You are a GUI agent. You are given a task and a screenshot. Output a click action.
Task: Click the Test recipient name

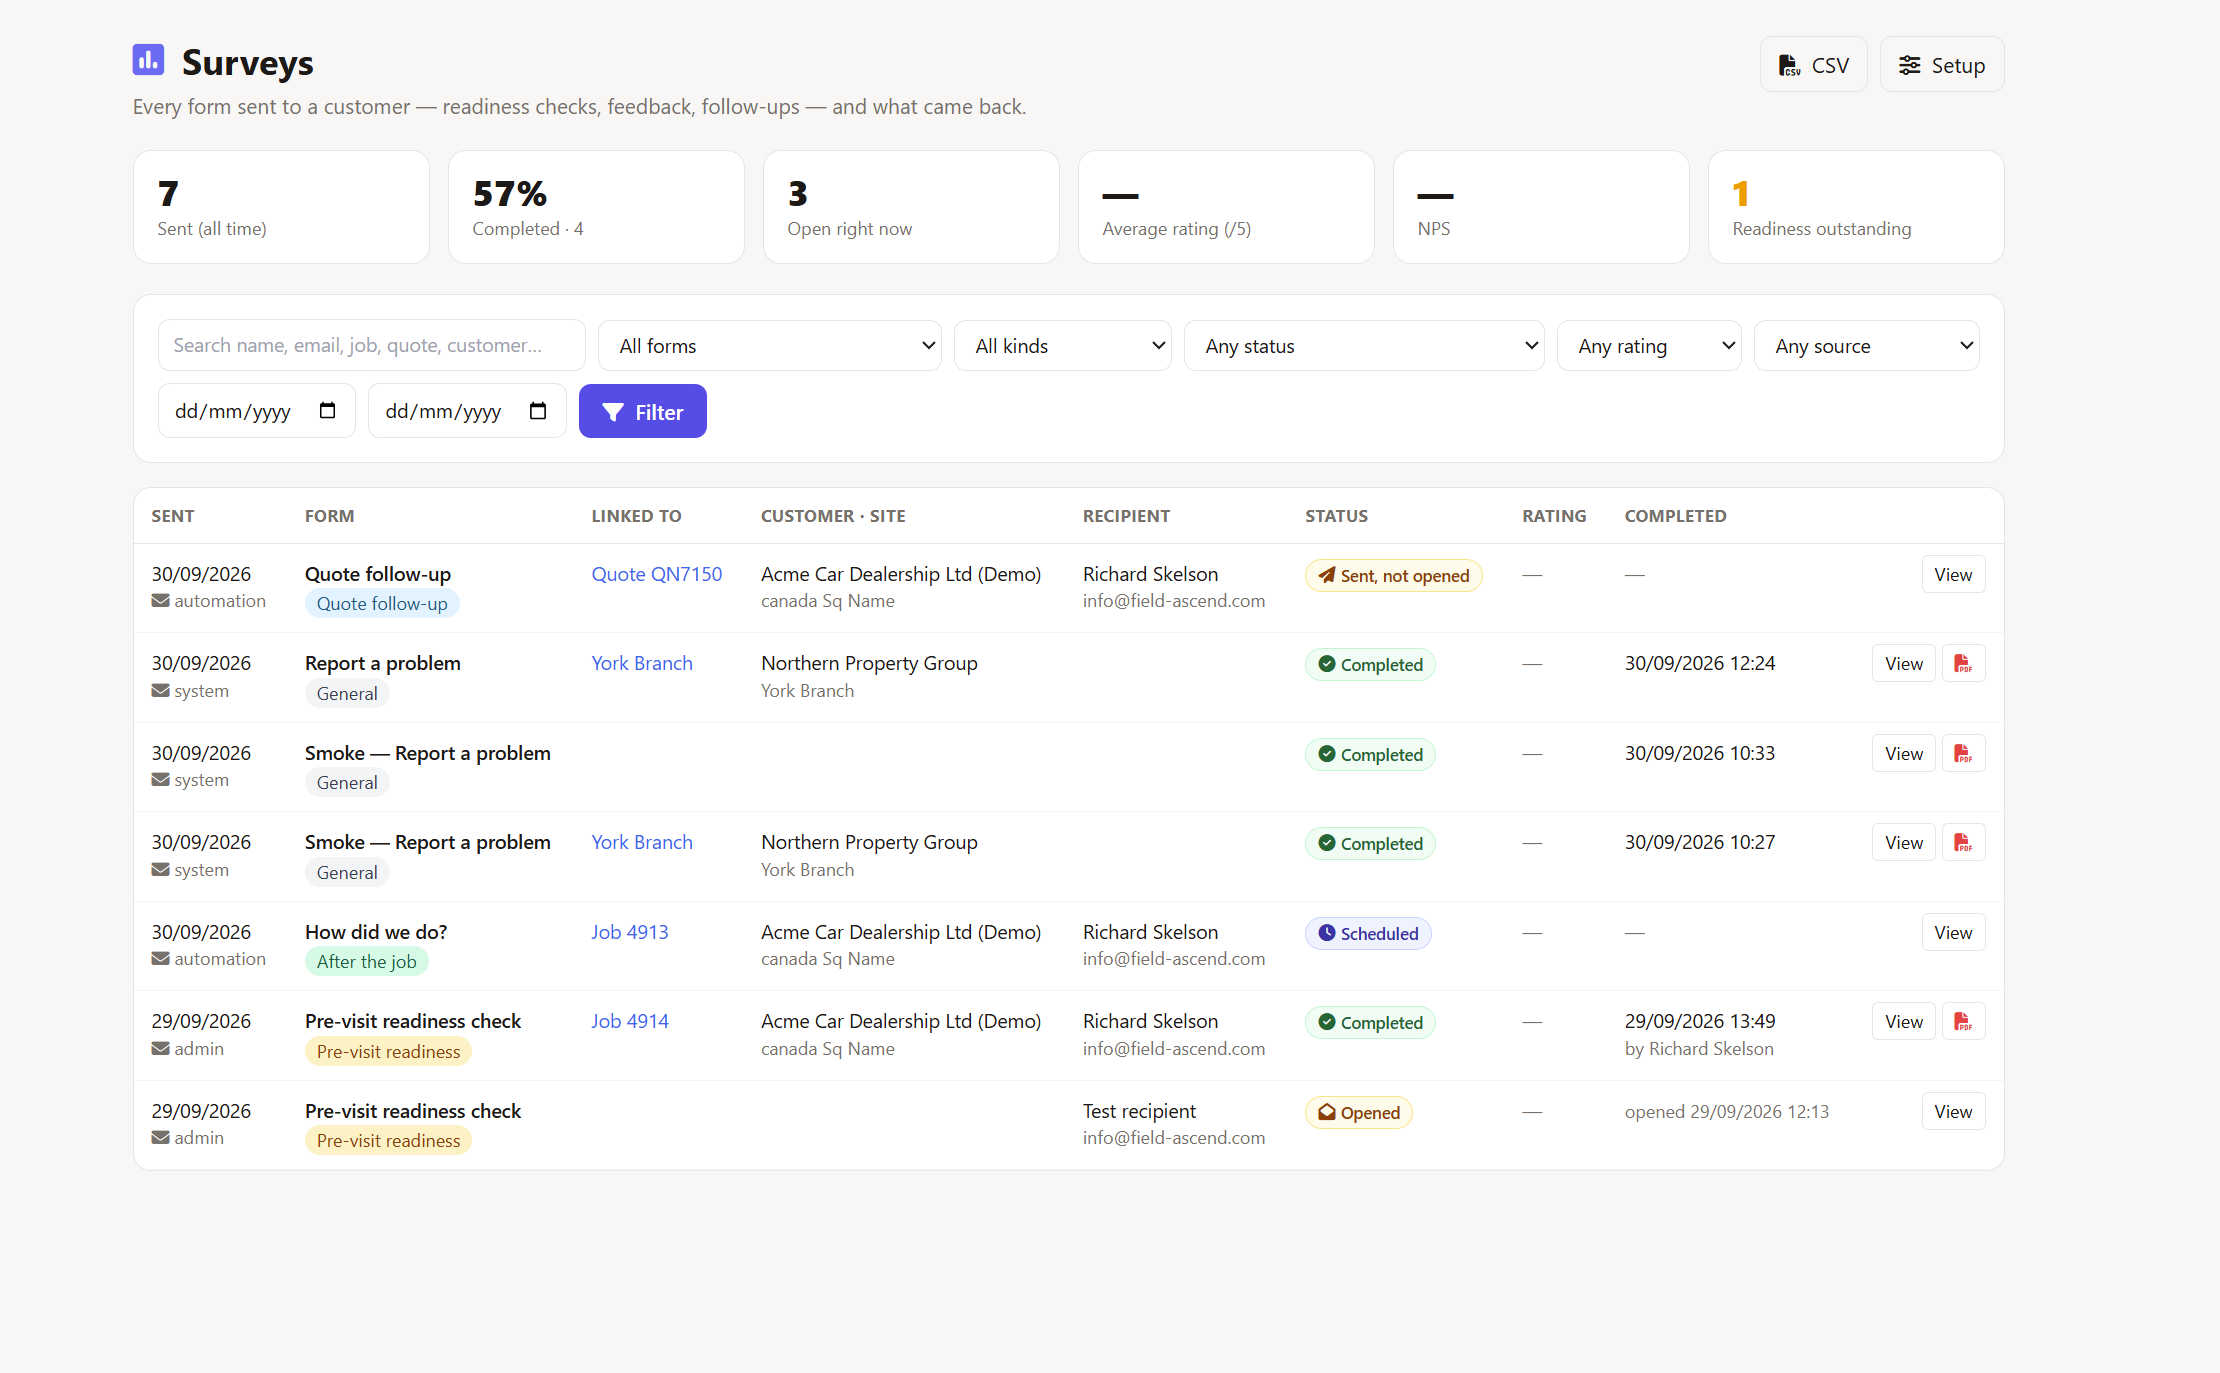[x=1139, y=1111]
